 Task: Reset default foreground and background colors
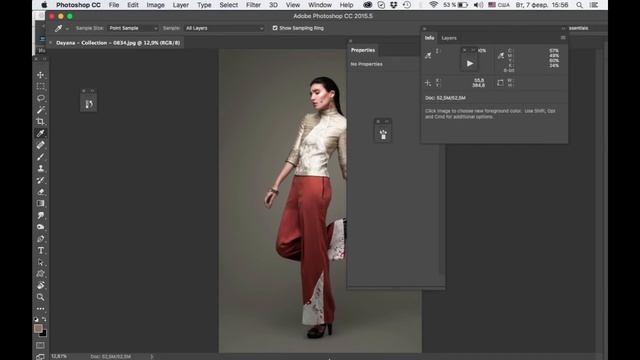36,319
